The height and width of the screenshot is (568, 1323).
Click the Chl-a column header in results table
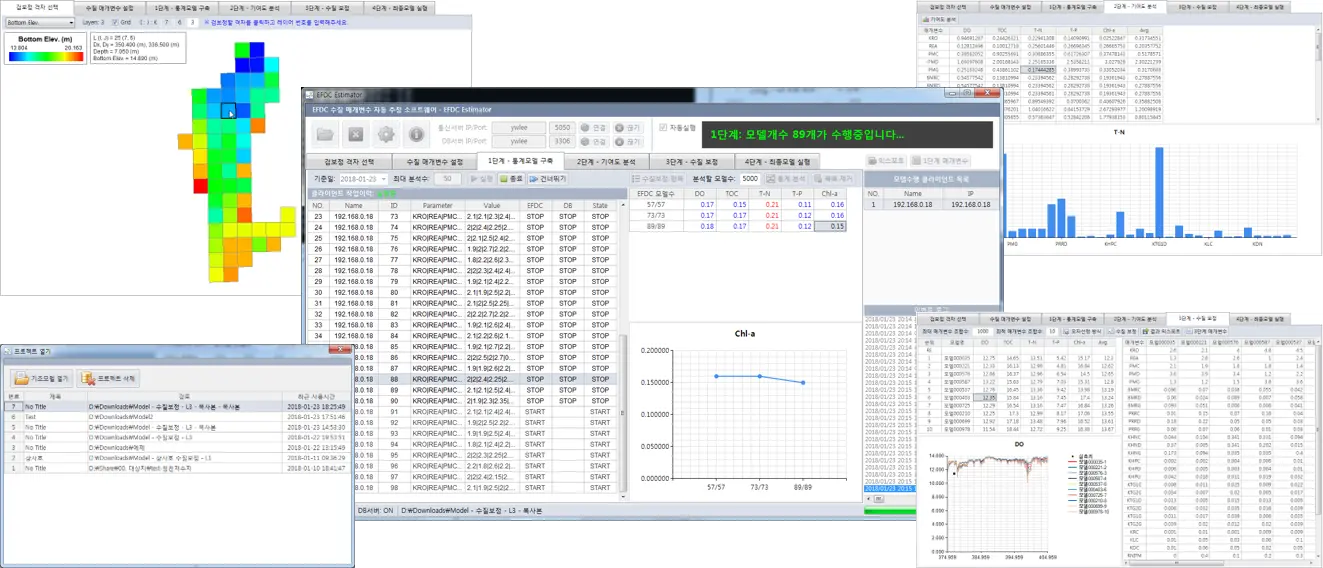(830, 192)
